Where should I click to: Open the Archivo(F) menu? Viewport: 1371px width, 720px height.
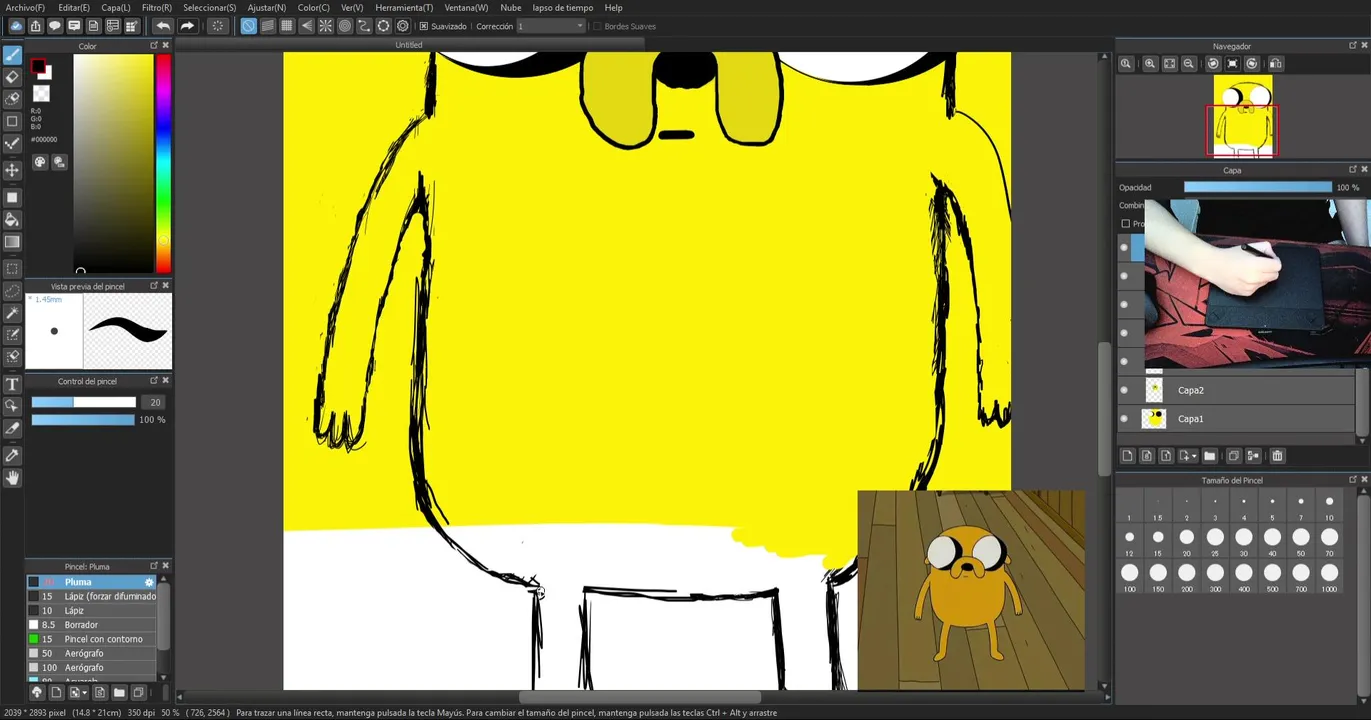click(25, 7)
